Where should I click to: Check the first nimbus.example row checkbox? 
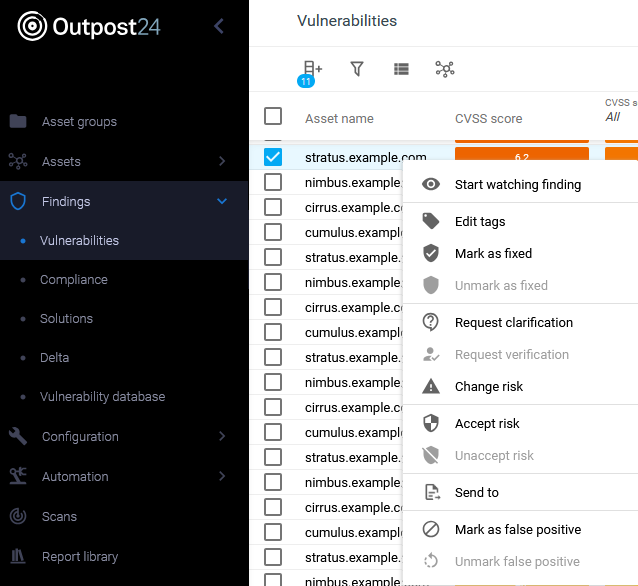273,182
